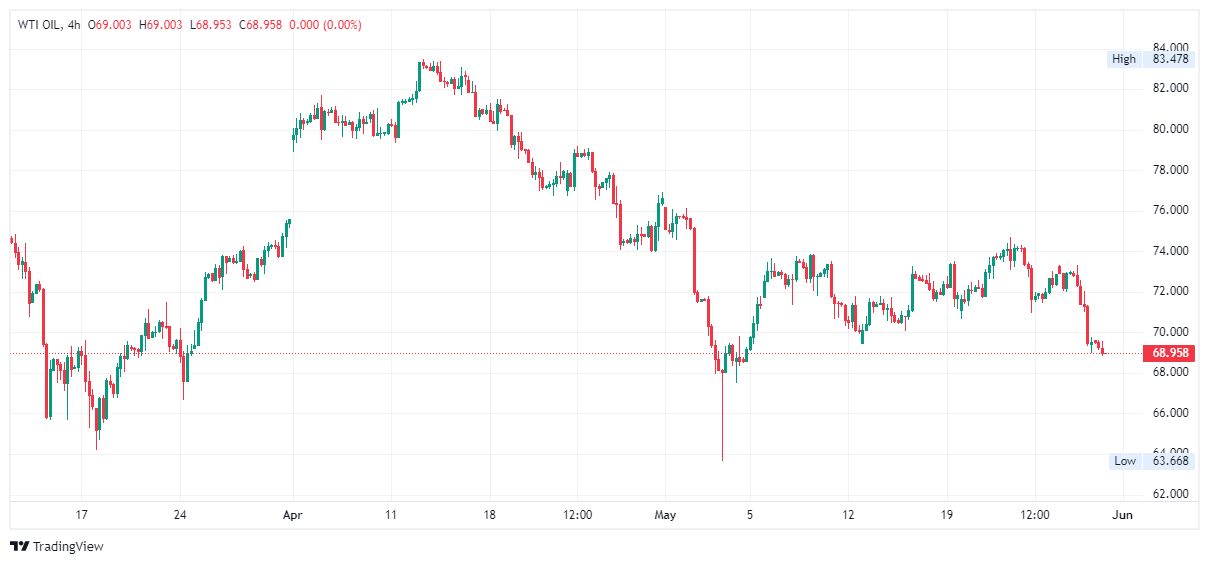Click the Jun label on time axis
The width and height of the screenshot is (1209, 564).
pos(1122,515)
